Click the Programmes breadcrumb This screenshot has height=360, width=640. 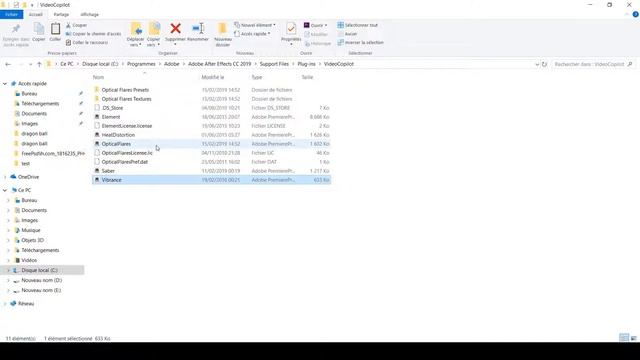click(141, 64)
